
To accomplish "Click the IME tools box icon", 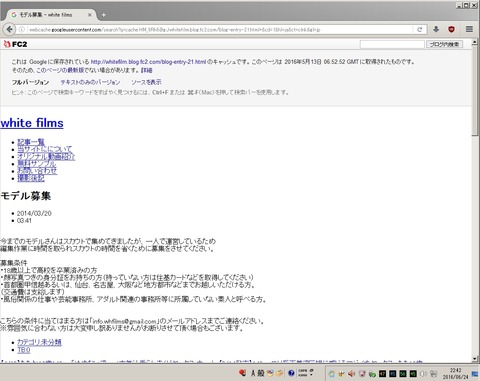I will point(279,373).
